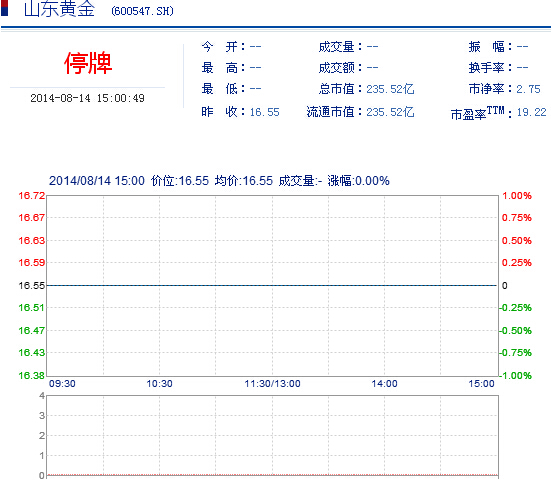Click the flat price line in the chart
Viewport: 551px width, 482px height.
[272, 286]
